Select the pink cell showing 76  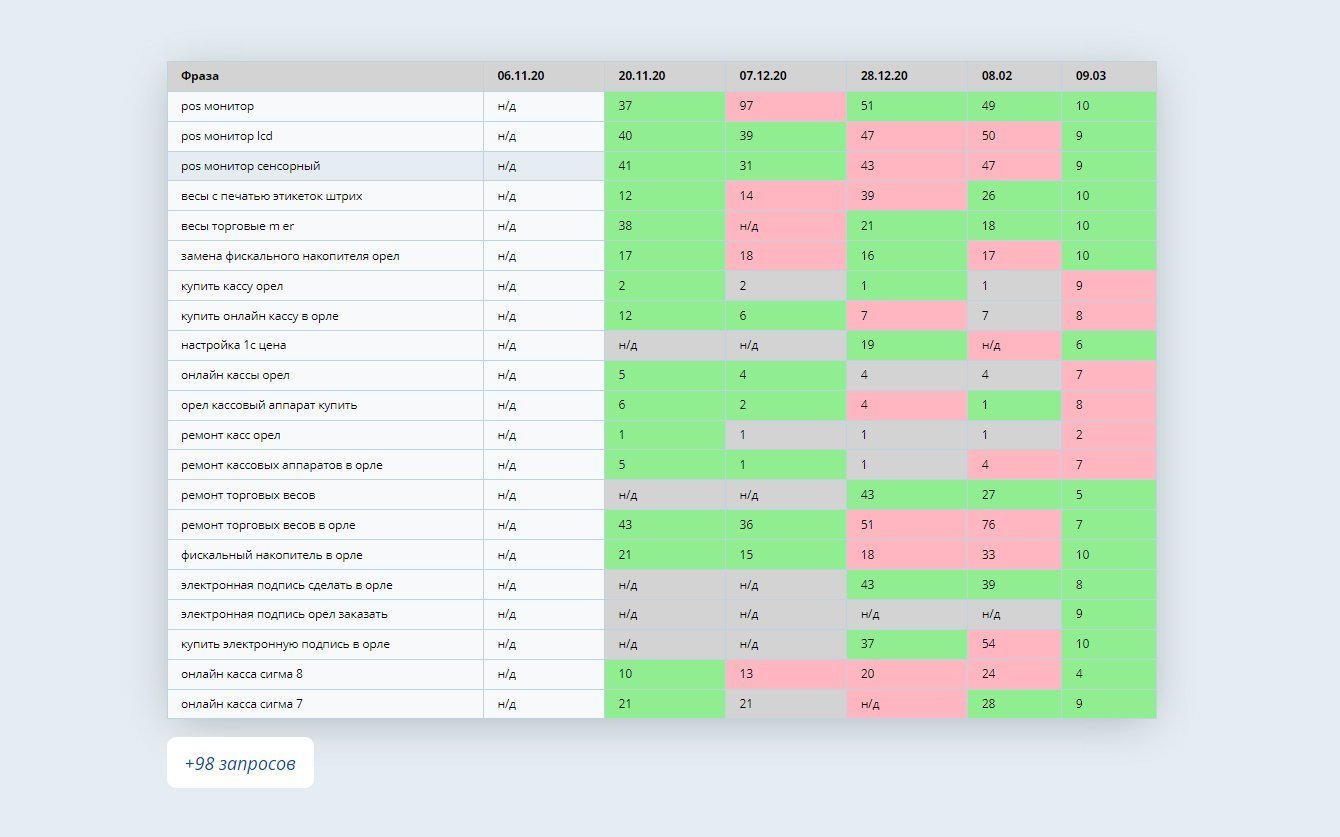click(x=1014, y=525)
